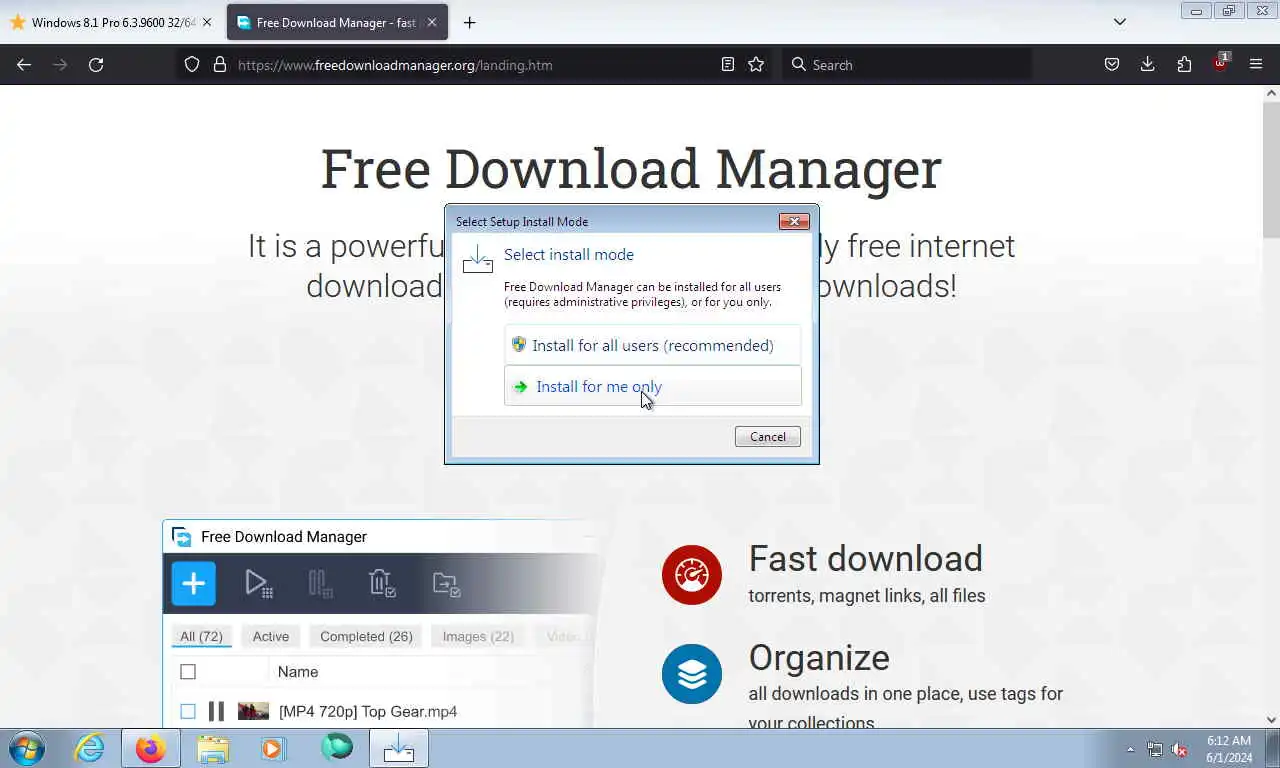Select the Completed (26) filter tab
The height and width of the screenshot is (768, 1280).
click(x=366, y=636)
